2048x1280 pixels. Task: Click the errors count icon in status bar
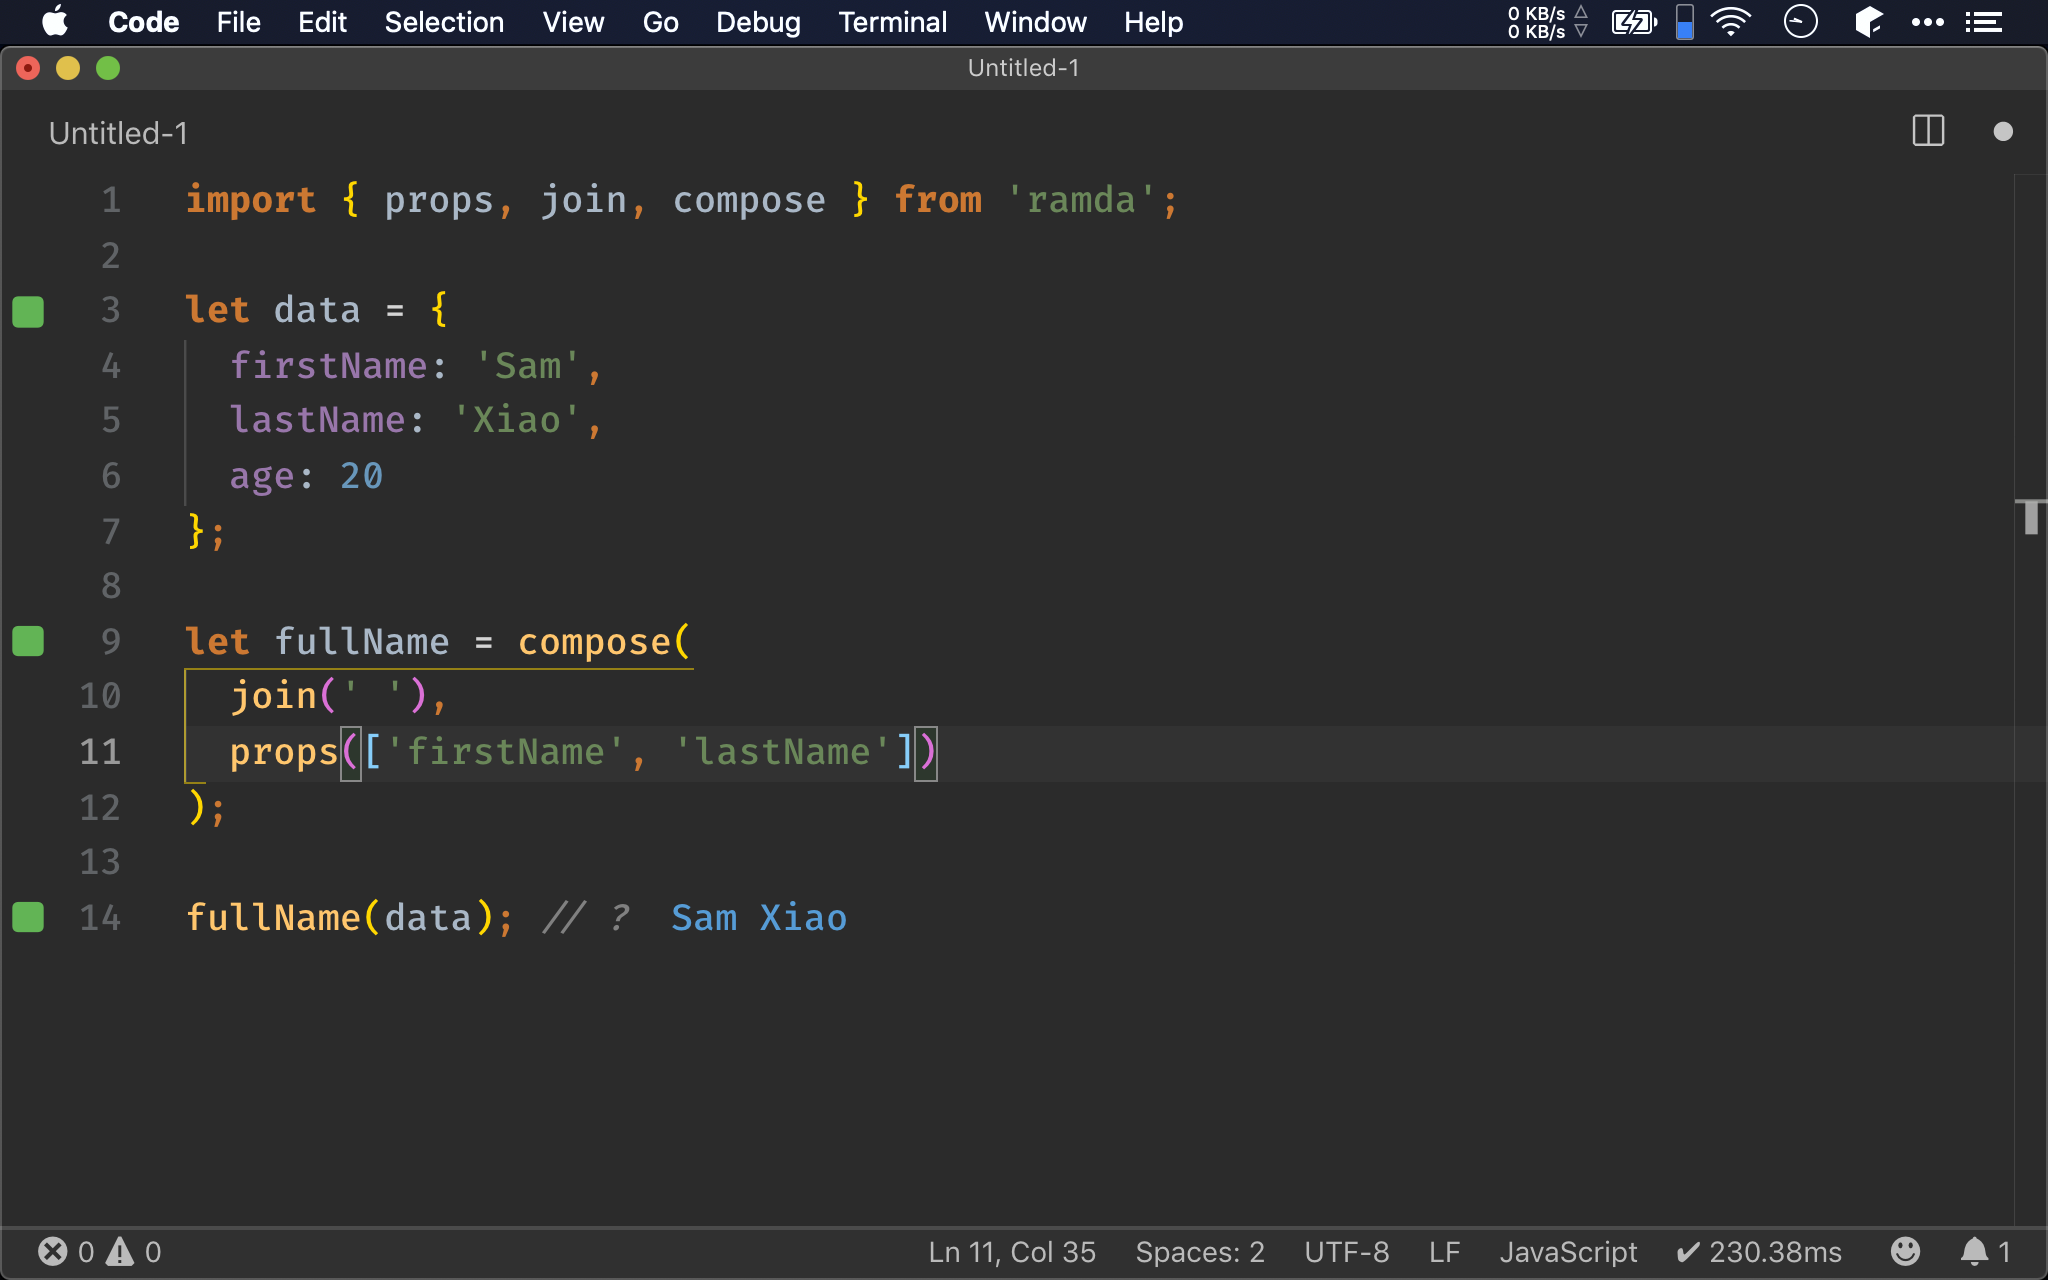point(53,1252)
